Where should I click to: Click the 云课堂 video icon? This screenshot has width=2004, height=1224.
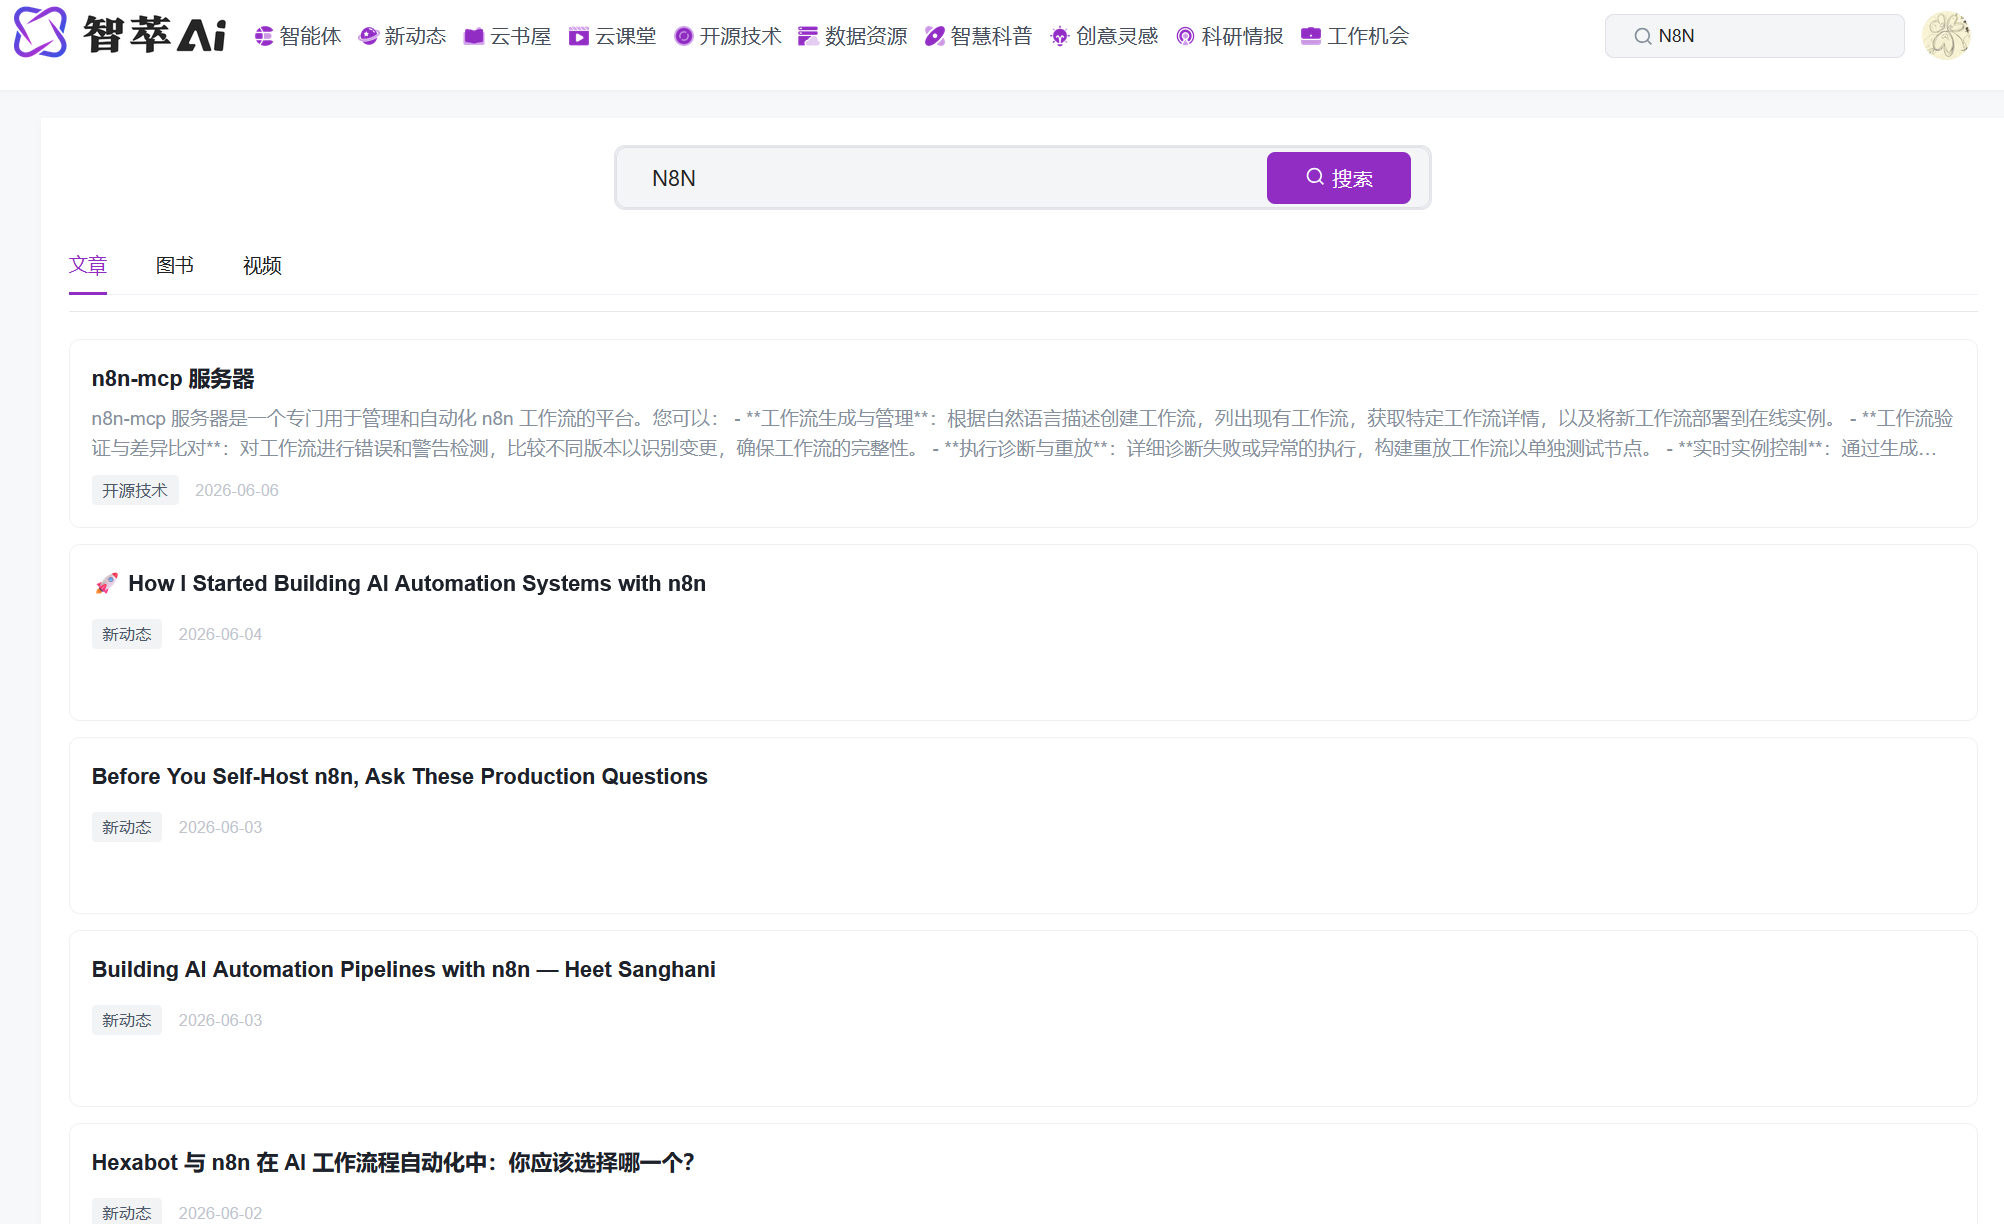pyautogui.click(x=579, y=36)
